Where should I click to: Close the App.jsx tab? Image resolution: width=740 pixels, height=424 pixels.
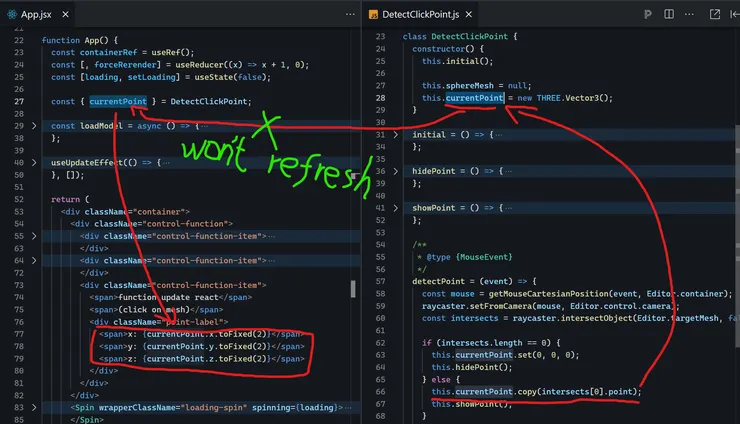click(66, 15)
